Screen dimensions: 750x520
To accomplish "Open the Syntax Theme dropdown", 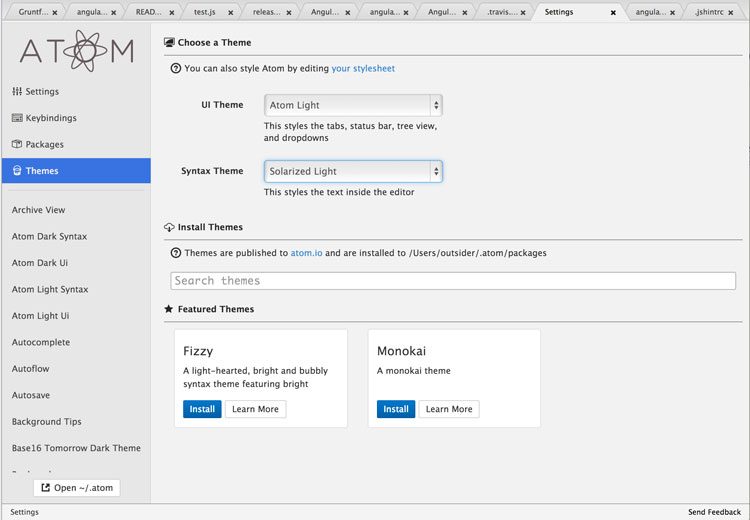I will 353,171.
